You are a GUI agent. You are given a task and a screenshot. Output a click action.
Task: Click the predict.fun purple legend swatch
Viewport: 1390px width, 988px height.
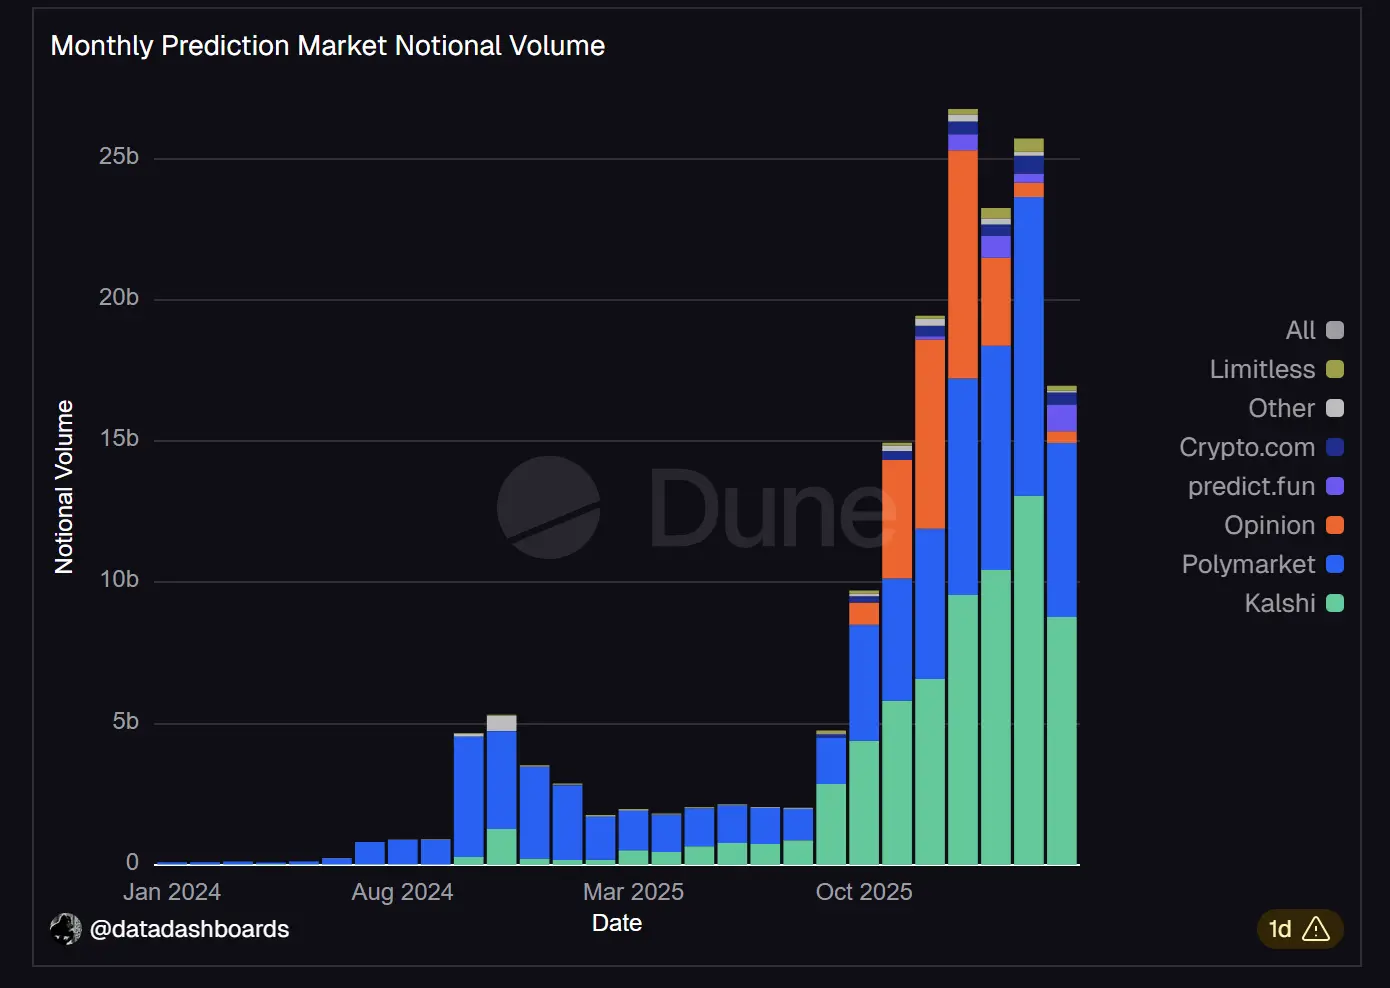point(1335,486)
